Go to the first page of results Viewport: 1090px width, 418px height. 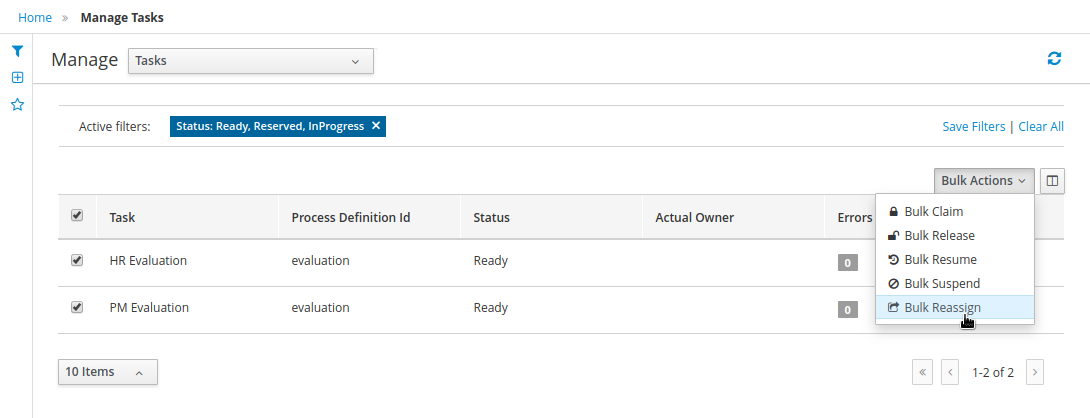point(922,372)
